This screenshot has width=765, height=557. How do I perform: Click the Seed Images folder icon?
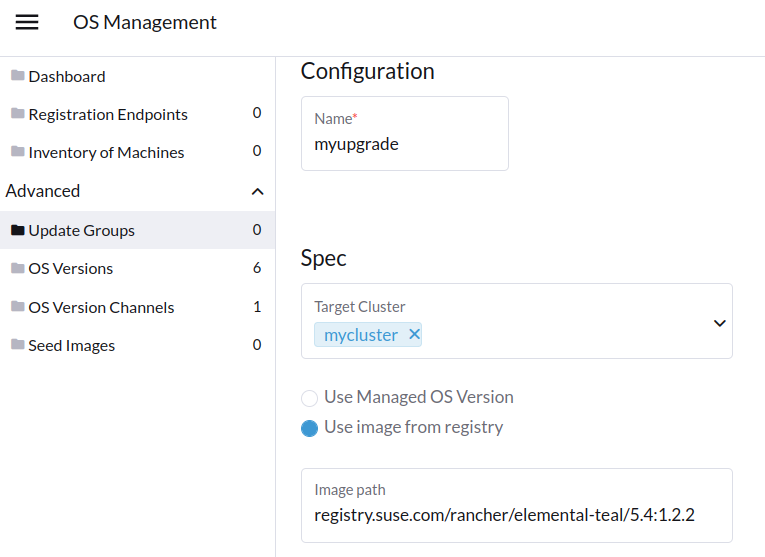[x=17, y=345]
